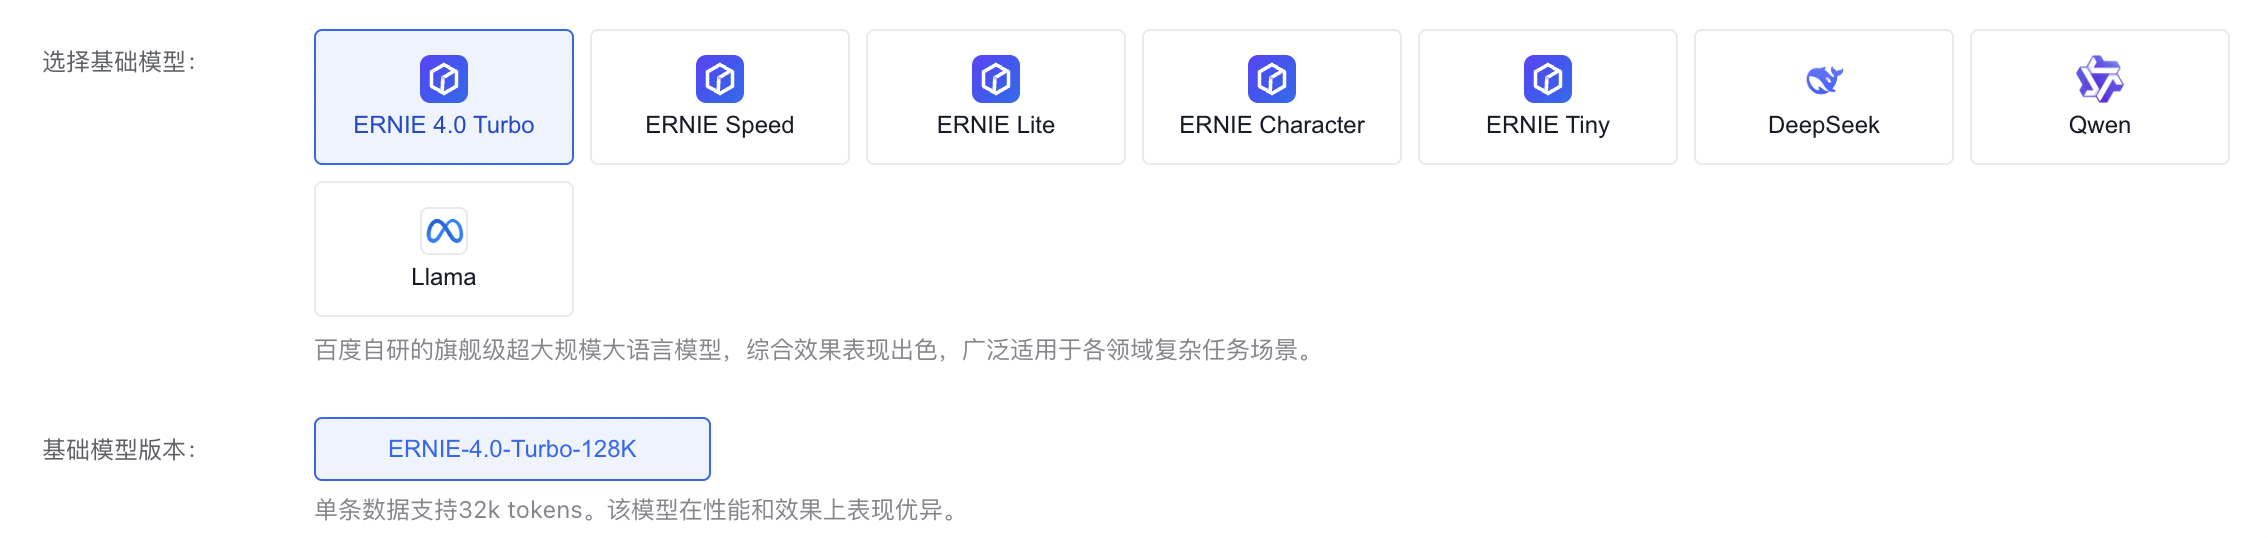Click the Llama Meta infinity logo

tap(444, 231)
